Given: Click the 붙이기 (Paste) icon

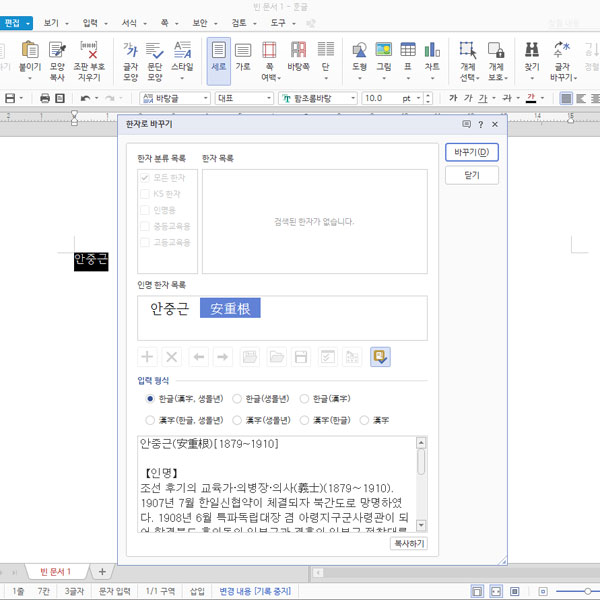Looking at the screenshot, I should [x=30, y=50].
